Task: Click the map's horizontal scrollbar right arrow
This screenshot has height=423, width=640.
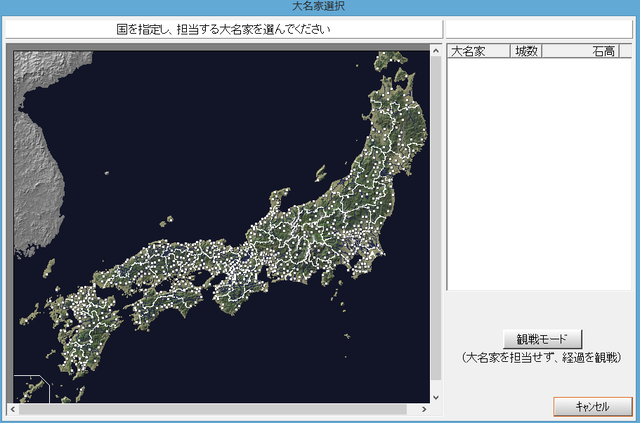Action: point(424,409)
